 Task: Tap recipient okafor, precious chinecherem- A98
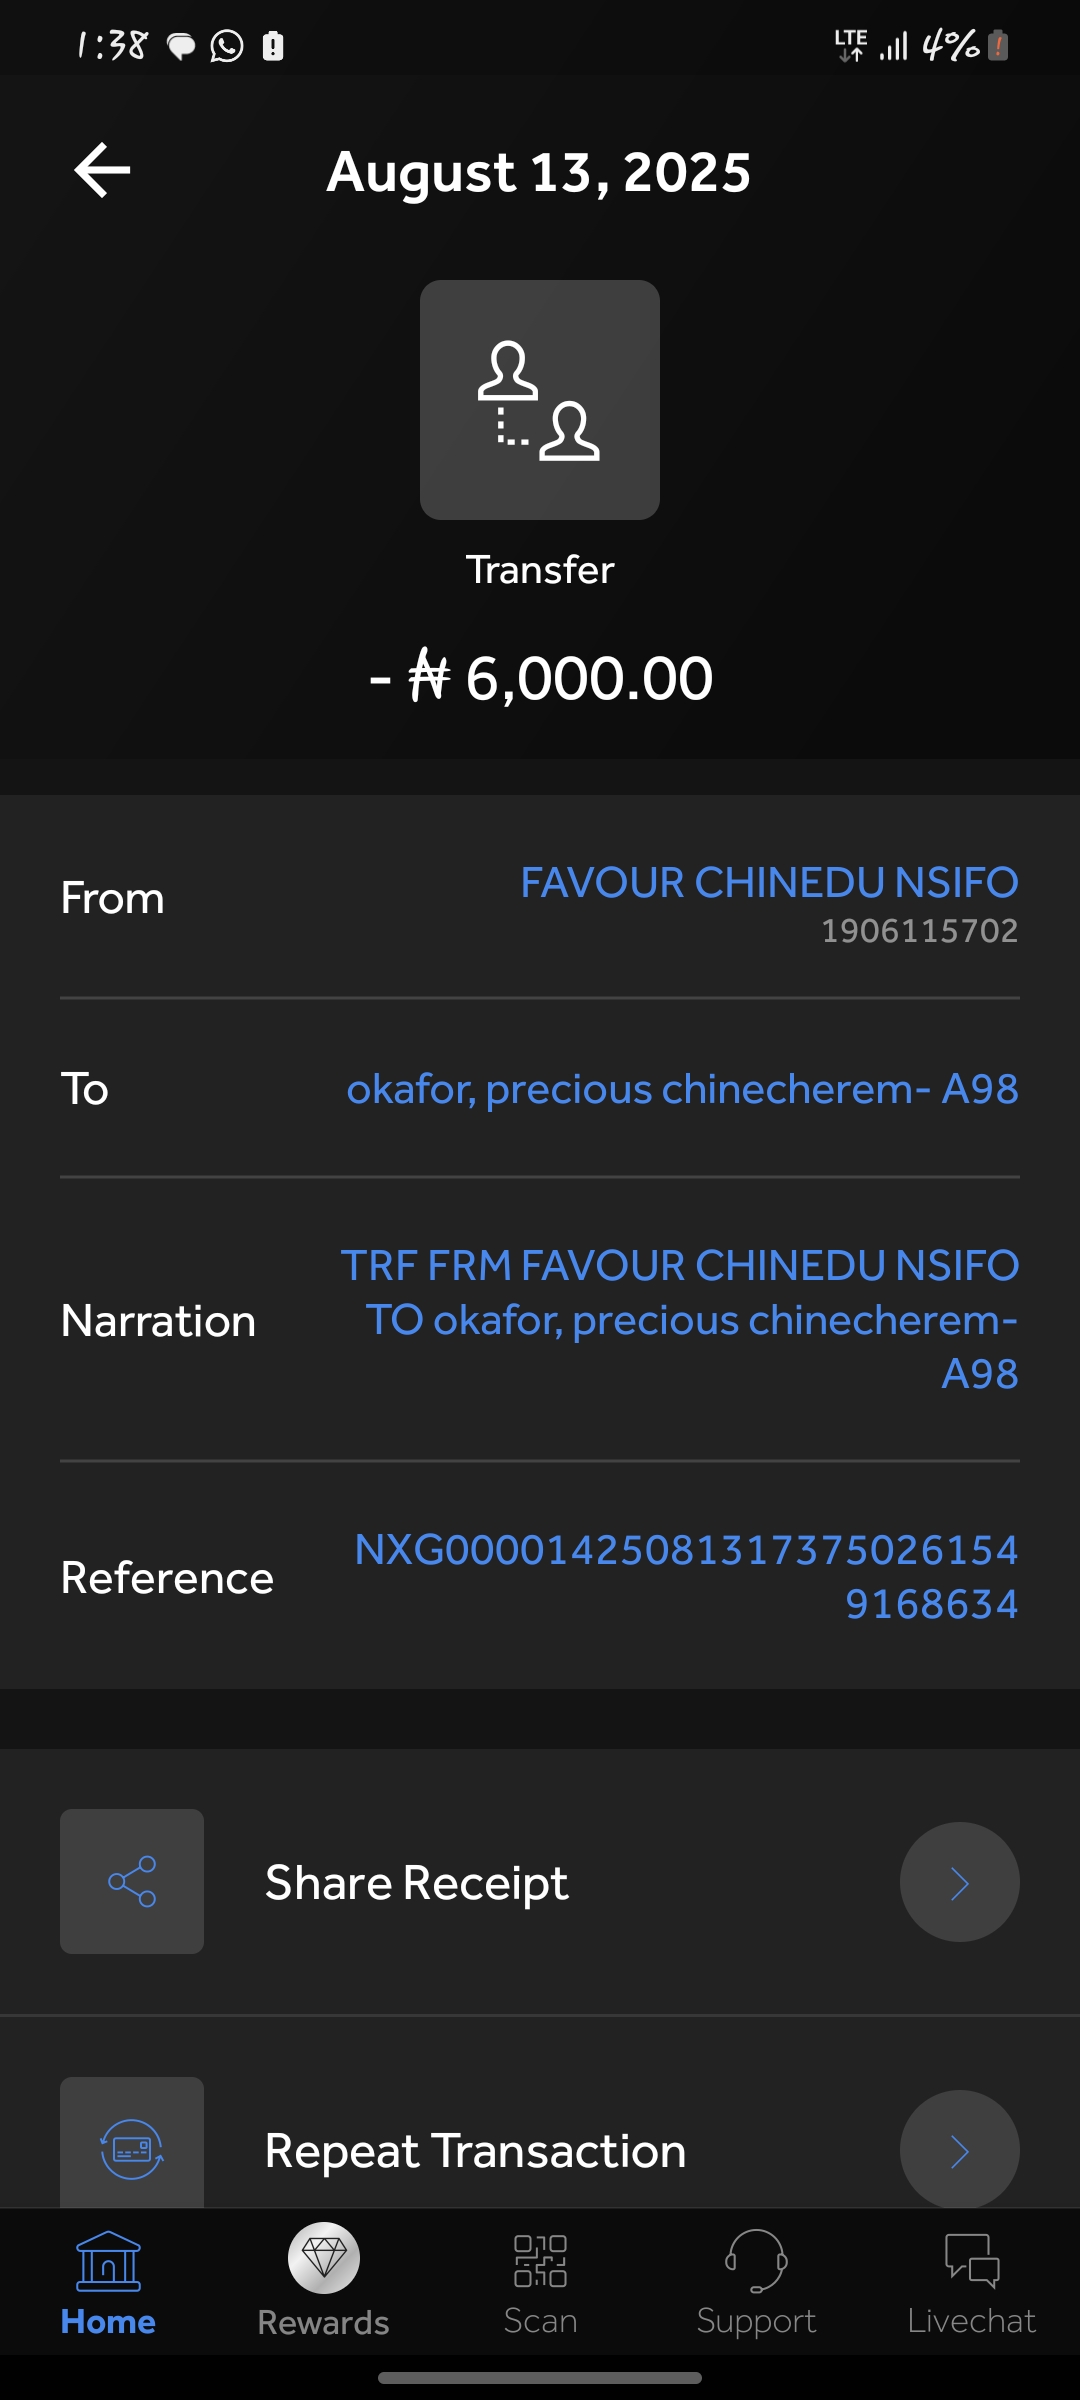coord(682,1089)
